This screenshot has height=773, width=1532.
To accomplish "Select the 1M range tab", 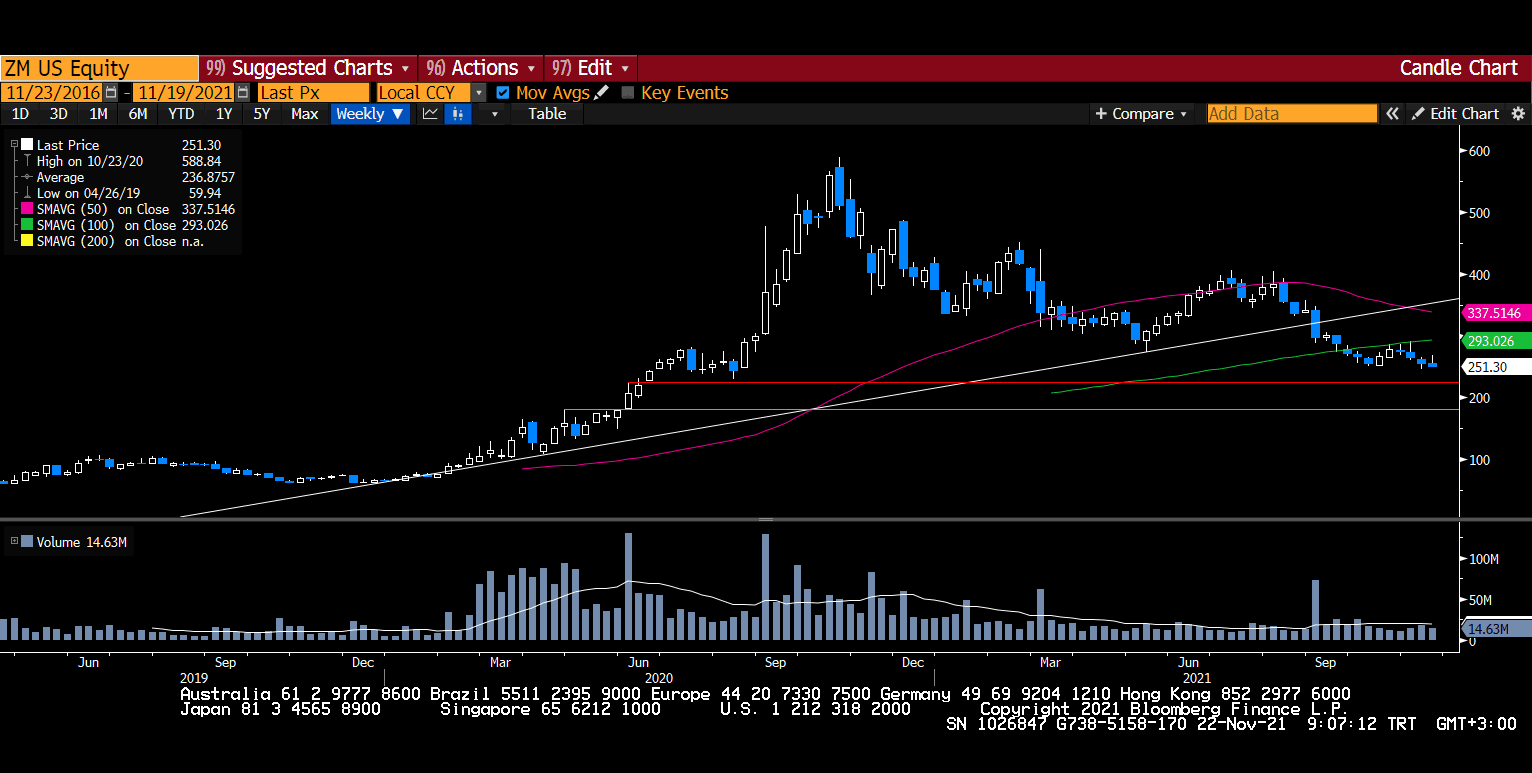I will tap(98, 113).
